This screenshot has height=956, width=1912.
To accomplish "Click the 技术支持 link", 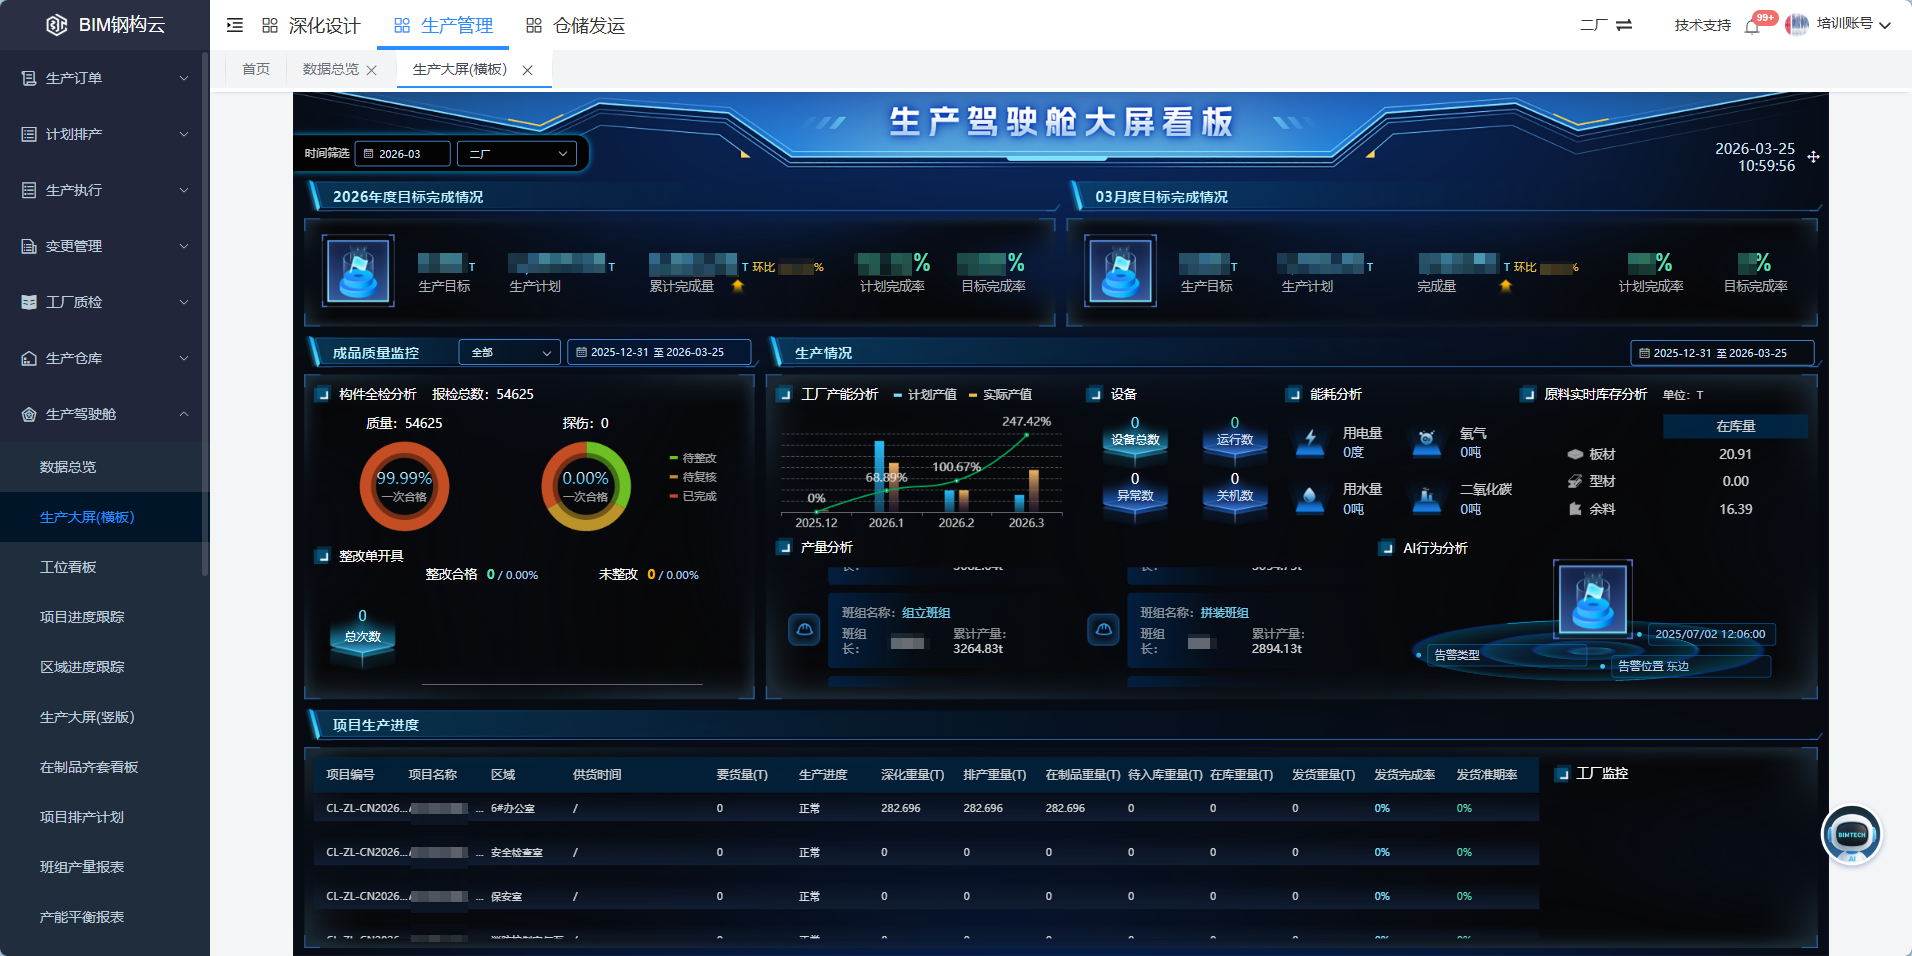I will click(1702, 25).
